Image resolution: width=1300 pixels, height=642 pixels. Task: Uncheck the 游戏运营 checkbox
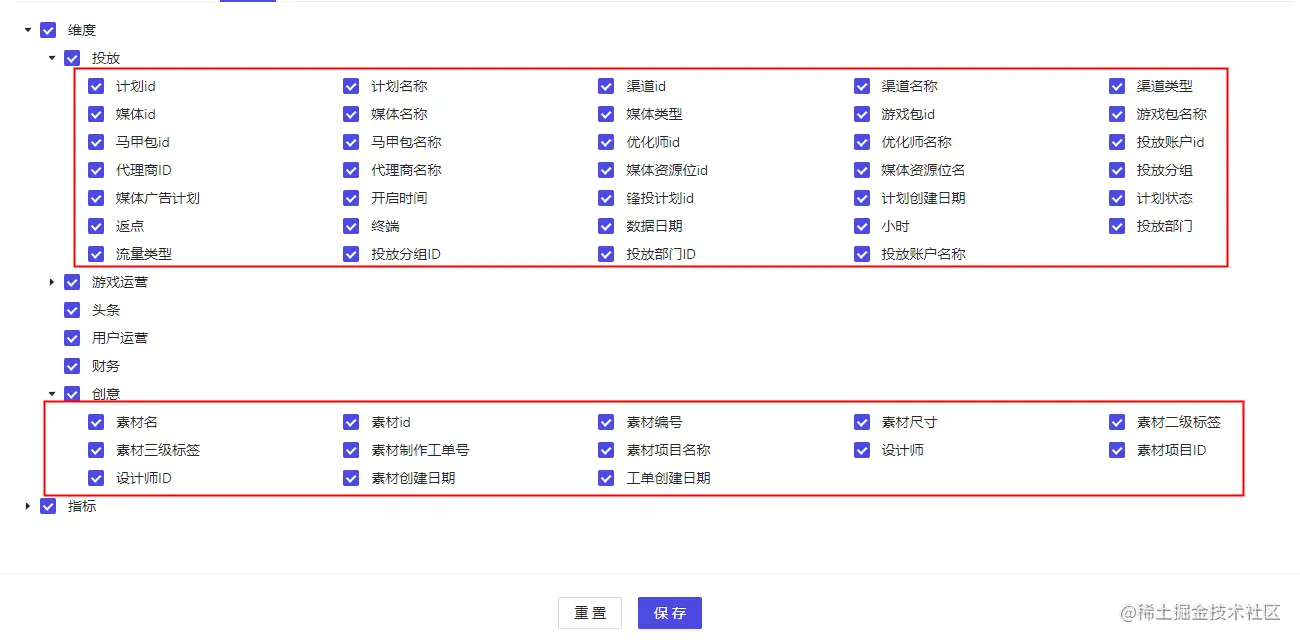(x=72, y=282)
